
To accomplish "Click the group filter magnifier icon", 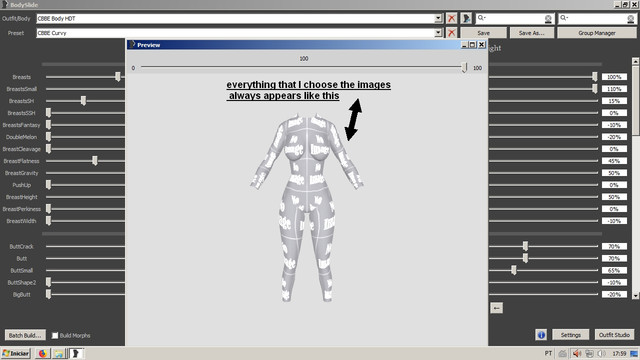I will tap(564, 18).
